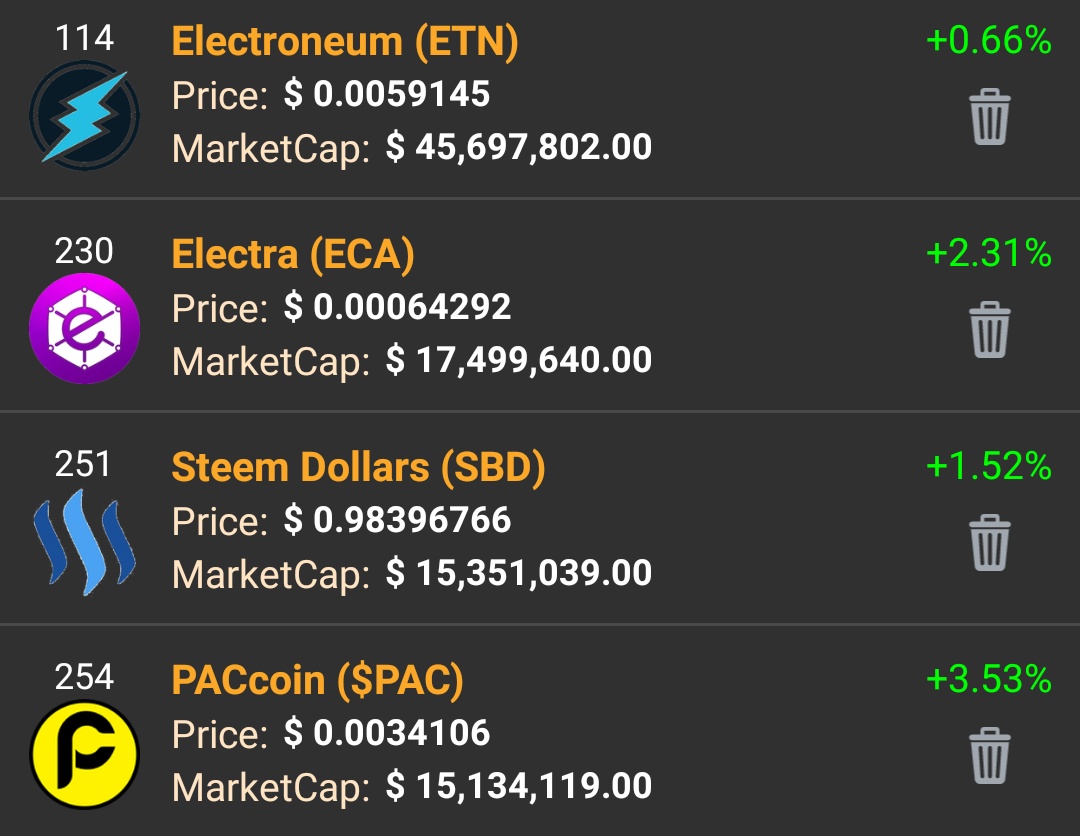Tap the Electroneum lightning bolt logo
The height and width of the screenshot is (836, 1080).
pyautogui.click(x=84, y=116)
